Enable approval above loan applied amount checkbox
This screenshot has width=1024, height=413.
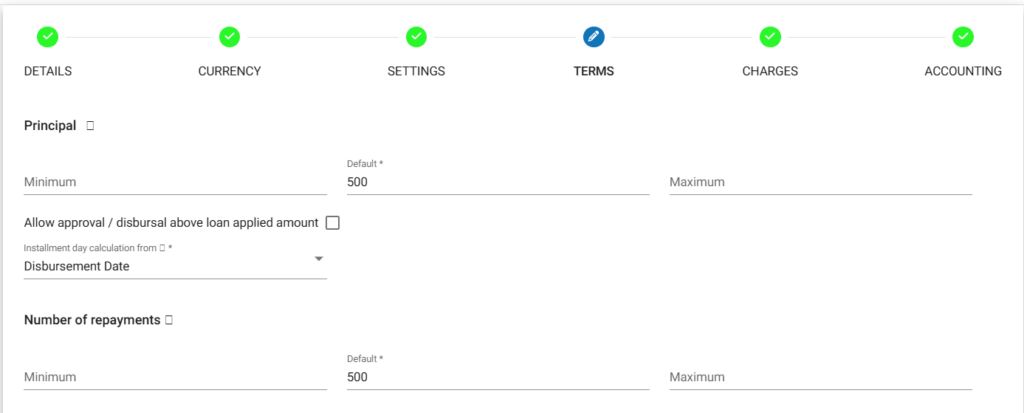(x=333, y=223)
